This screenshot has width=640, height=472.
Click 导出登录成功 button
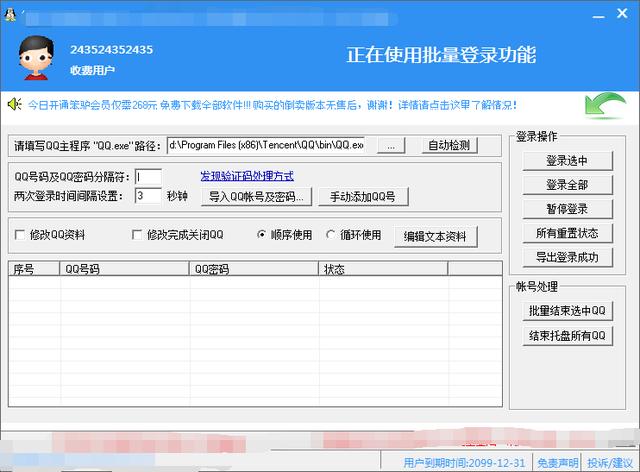pyautogui.click(x=567, y=257)
